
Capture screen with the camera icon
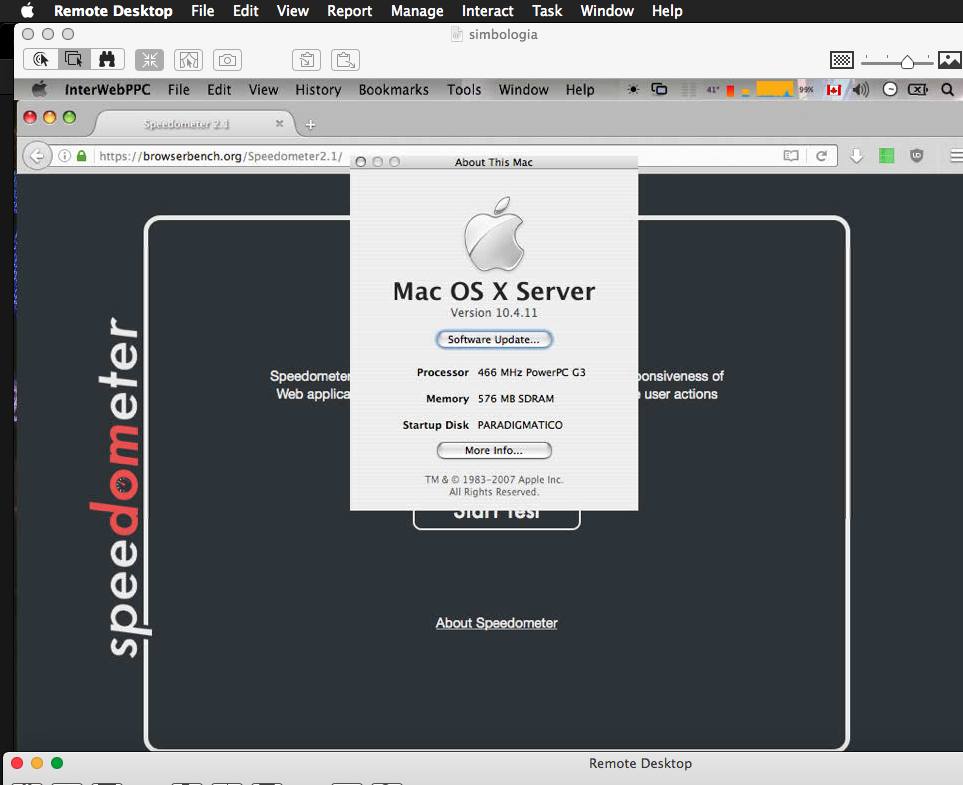pos(227,60)
